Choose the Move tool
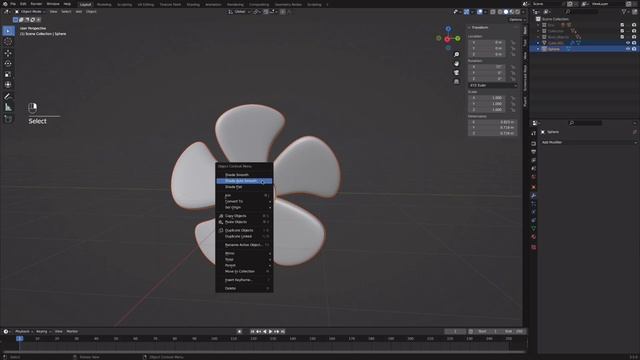Screen dimensions: 640x360 coord(8,53)
